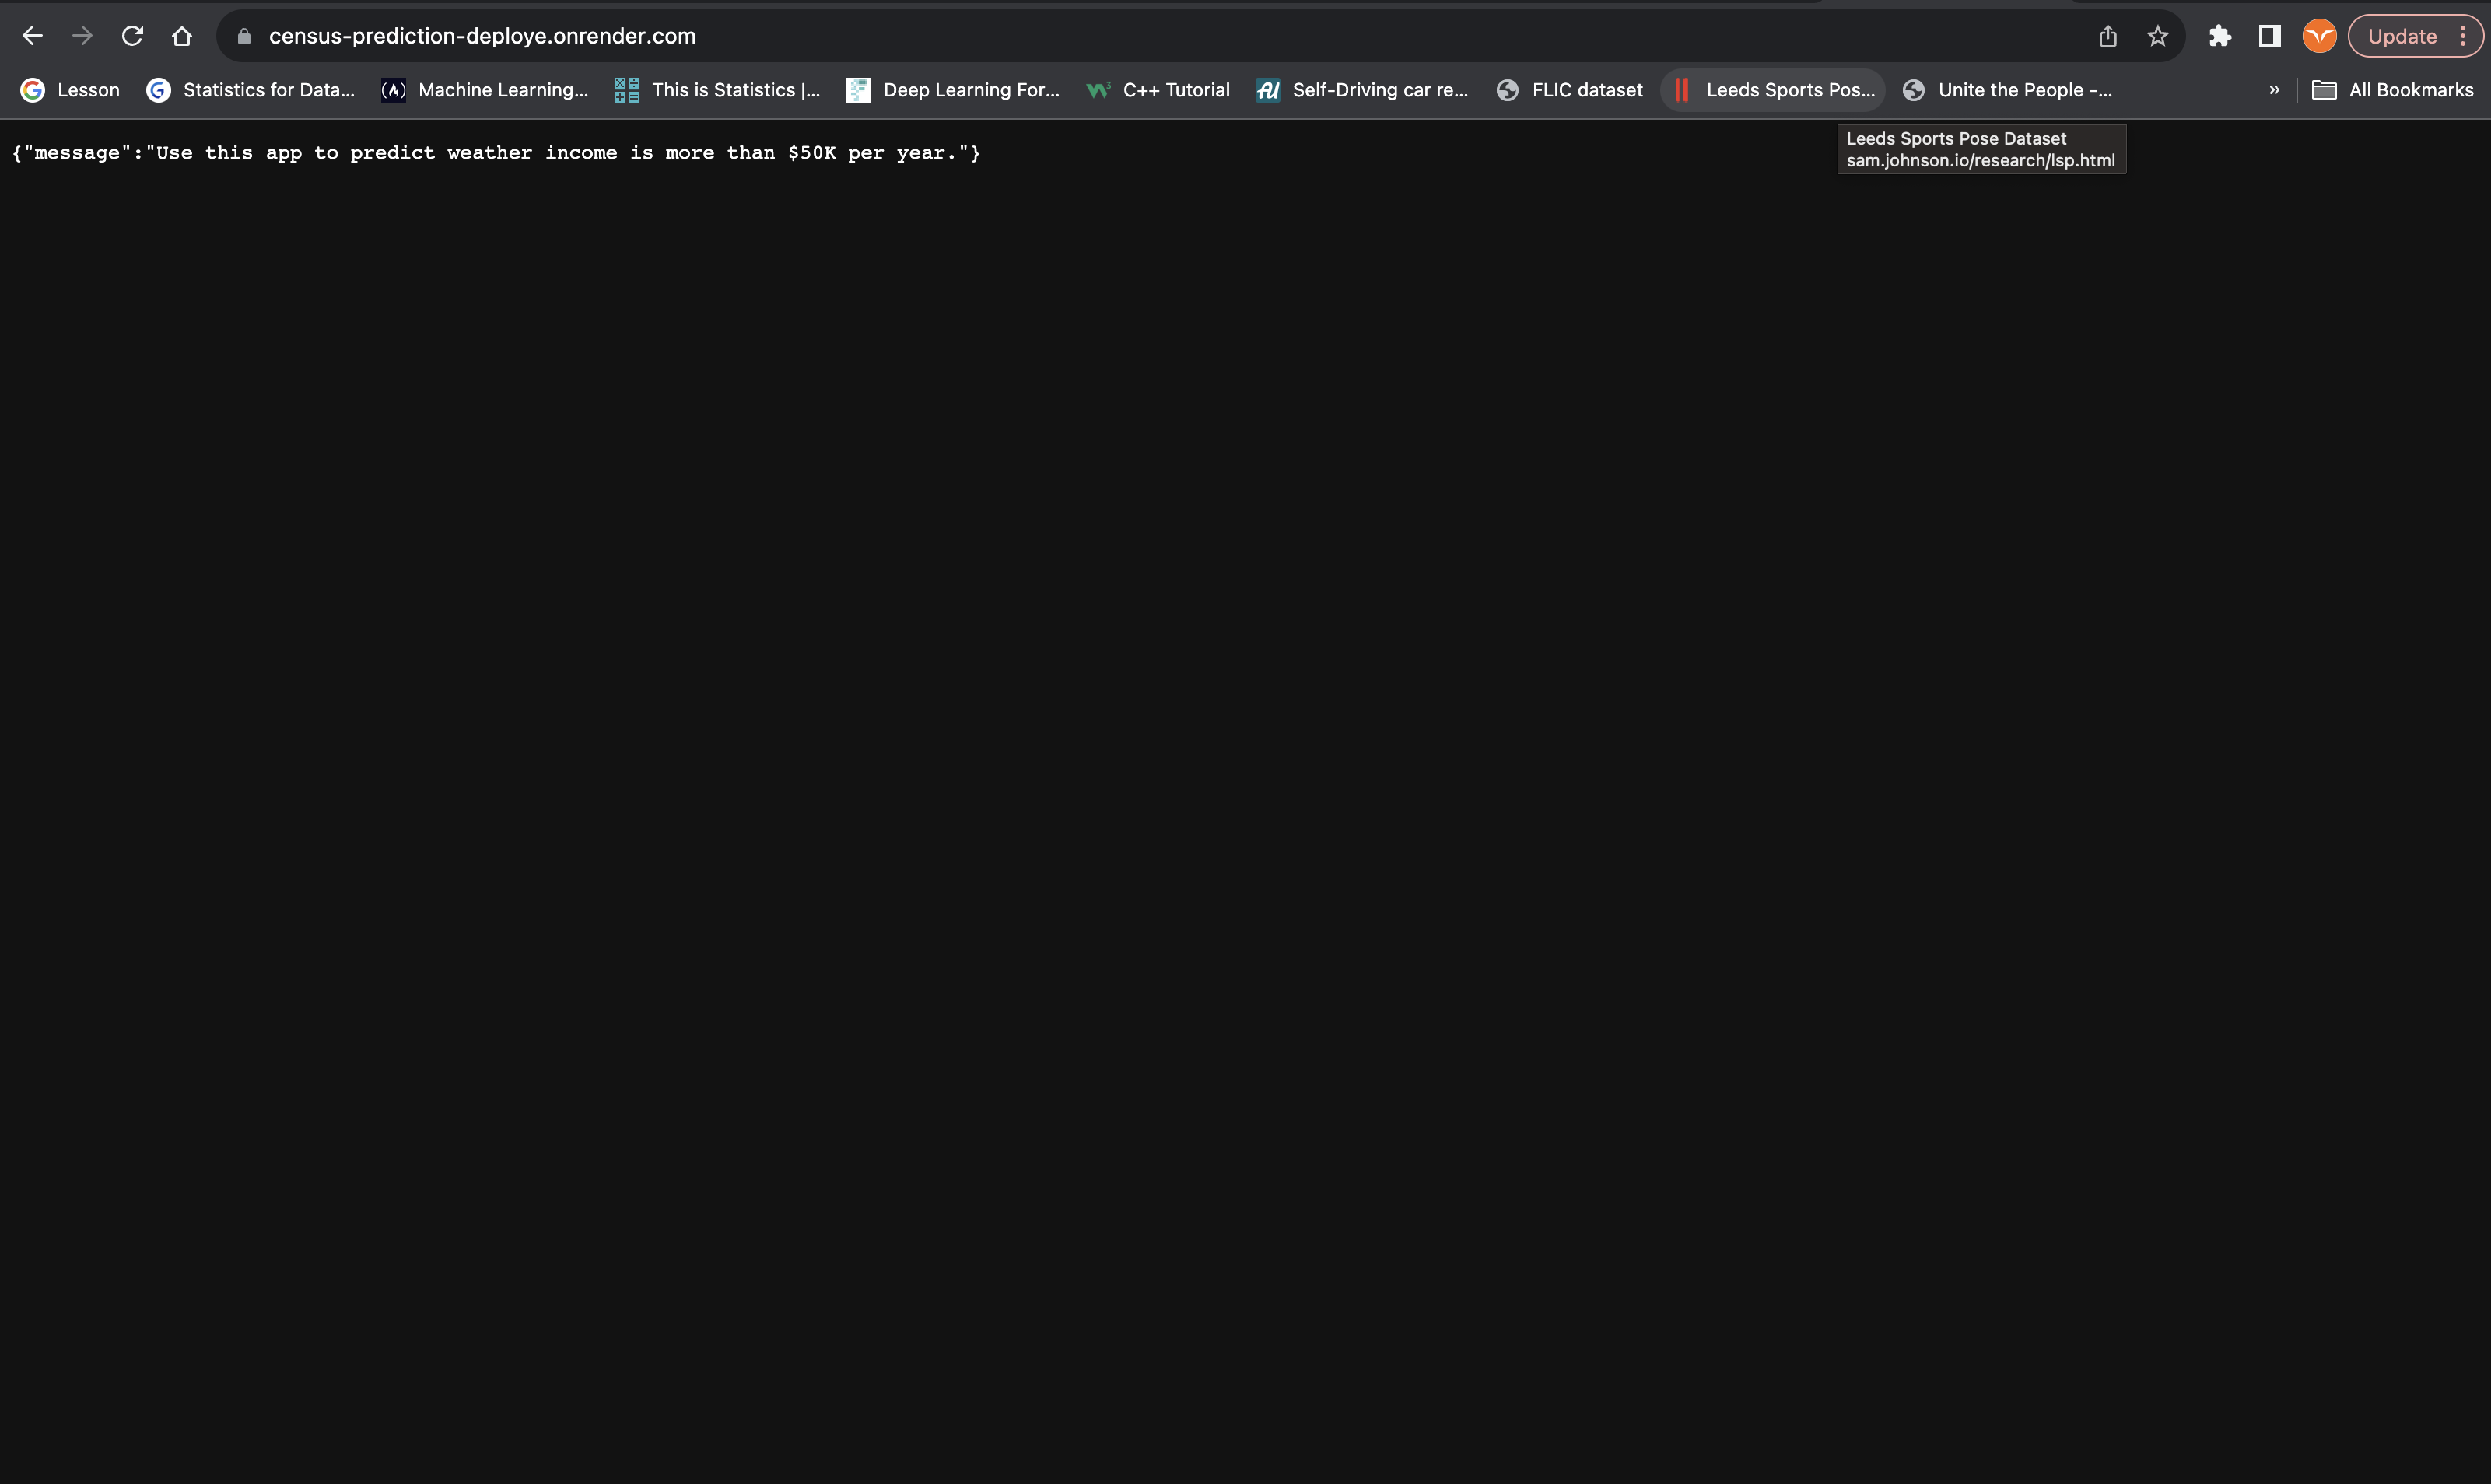Screen dimensions: 2491x1484
Task: Bookmark this page with the star
Action: tap(2157, 36)
